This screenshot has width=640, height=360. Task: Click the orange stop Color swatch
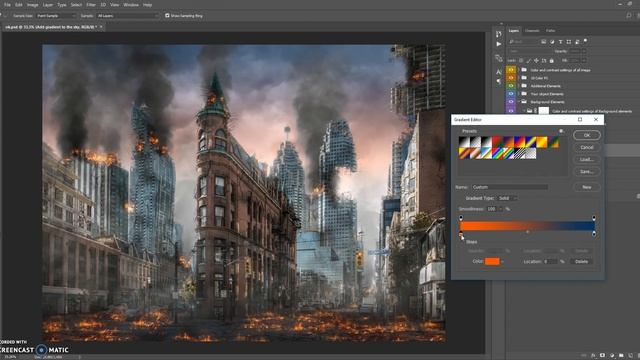(492, 262)
